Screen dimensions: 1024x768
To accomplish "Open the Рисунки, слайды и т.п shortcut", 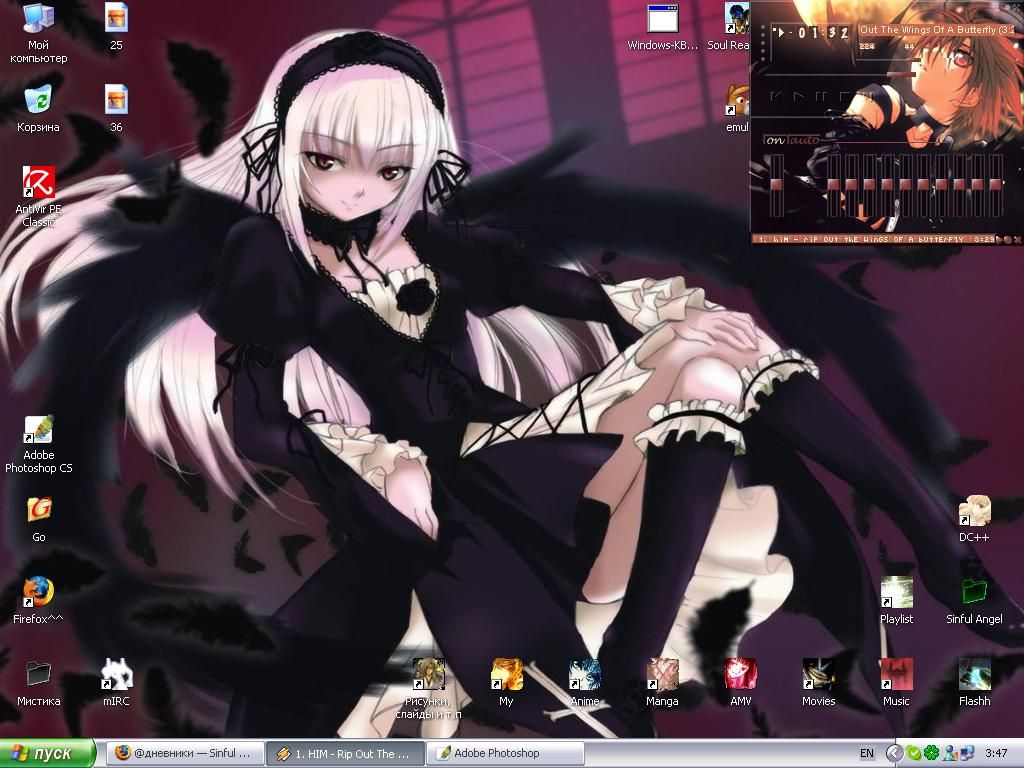I will 428,689.
